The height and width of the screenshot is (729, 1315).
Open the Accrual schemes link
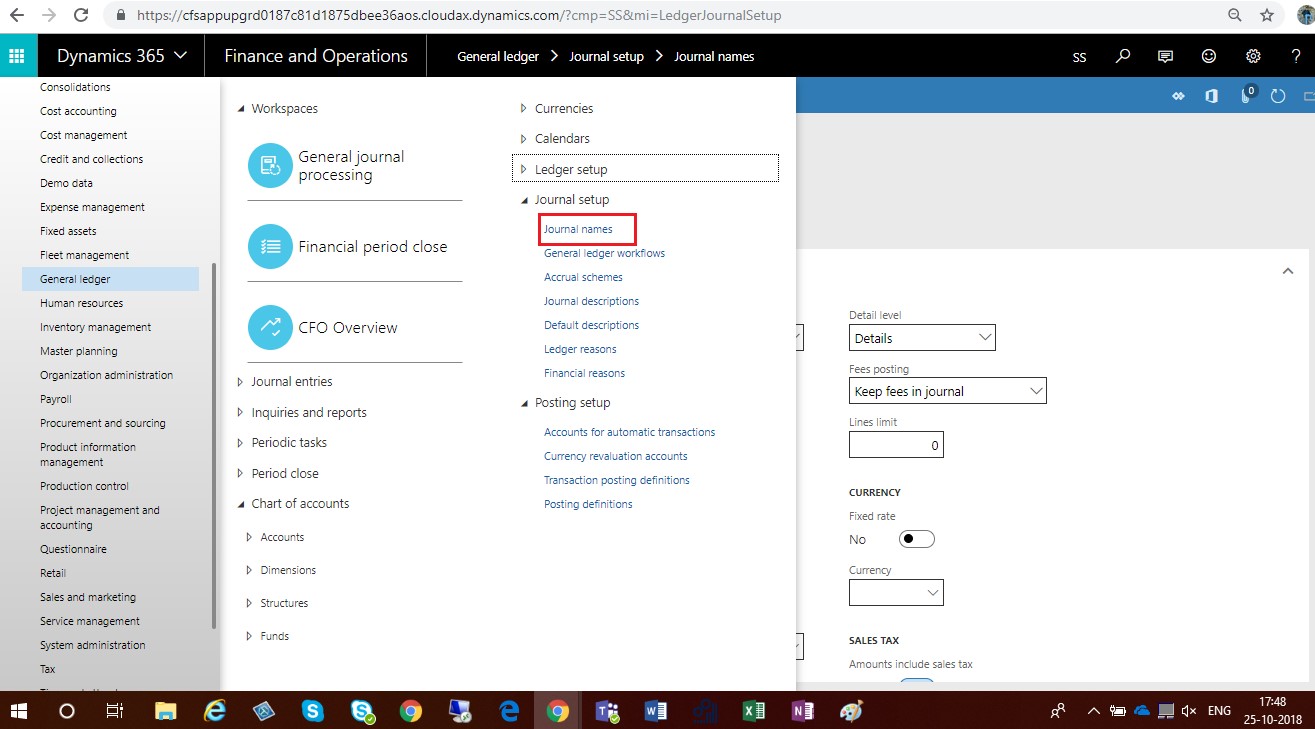pyautogui.click(x=583, y=277)
